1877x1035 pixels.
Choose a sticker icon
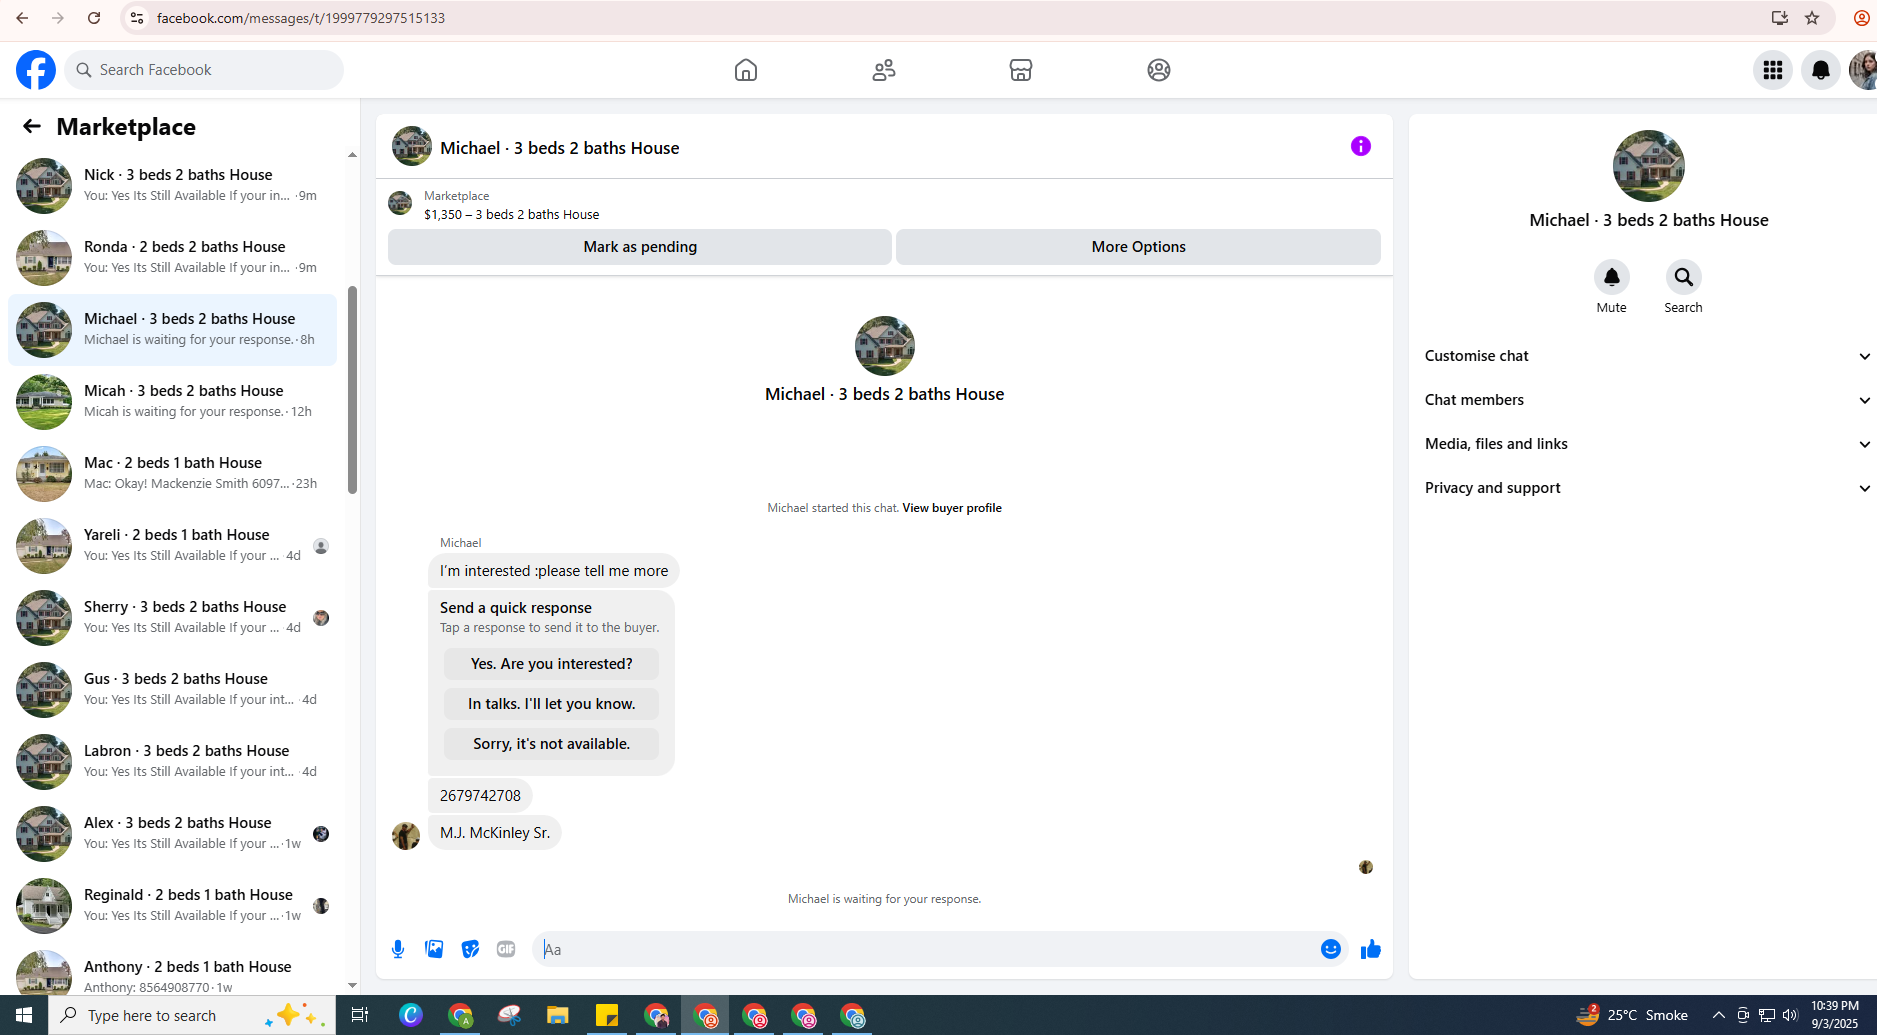tap(470, 949)
